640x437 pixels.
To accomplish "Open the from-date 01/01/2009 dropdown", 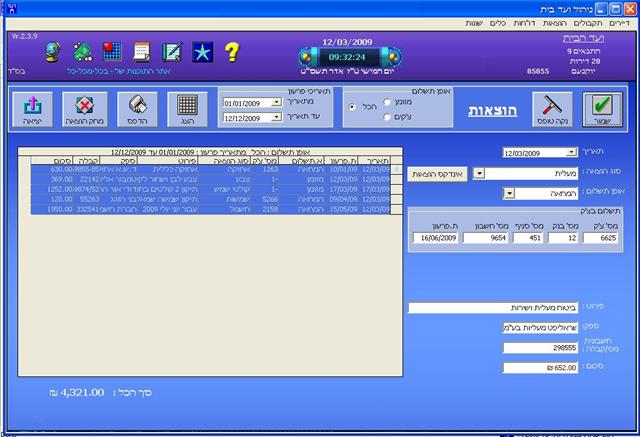I will (x=276, y=102).
